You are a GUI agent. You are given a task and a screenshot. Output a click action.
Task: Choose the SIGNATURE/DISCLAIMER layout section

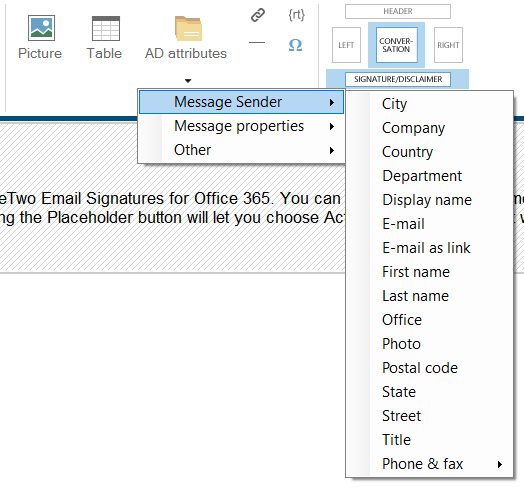pyautogui.click(x=398, y=79)
